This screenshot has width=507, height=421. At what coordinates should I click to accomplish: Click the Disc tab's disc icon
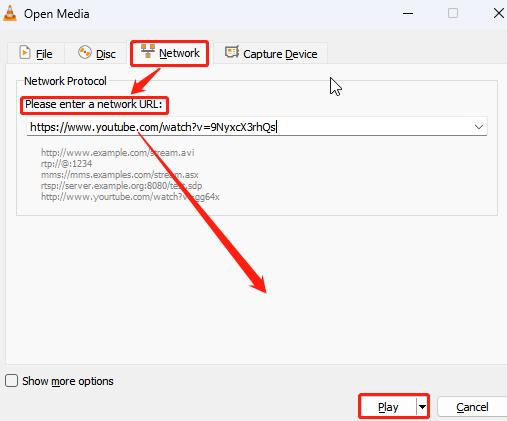pos(85,52)
